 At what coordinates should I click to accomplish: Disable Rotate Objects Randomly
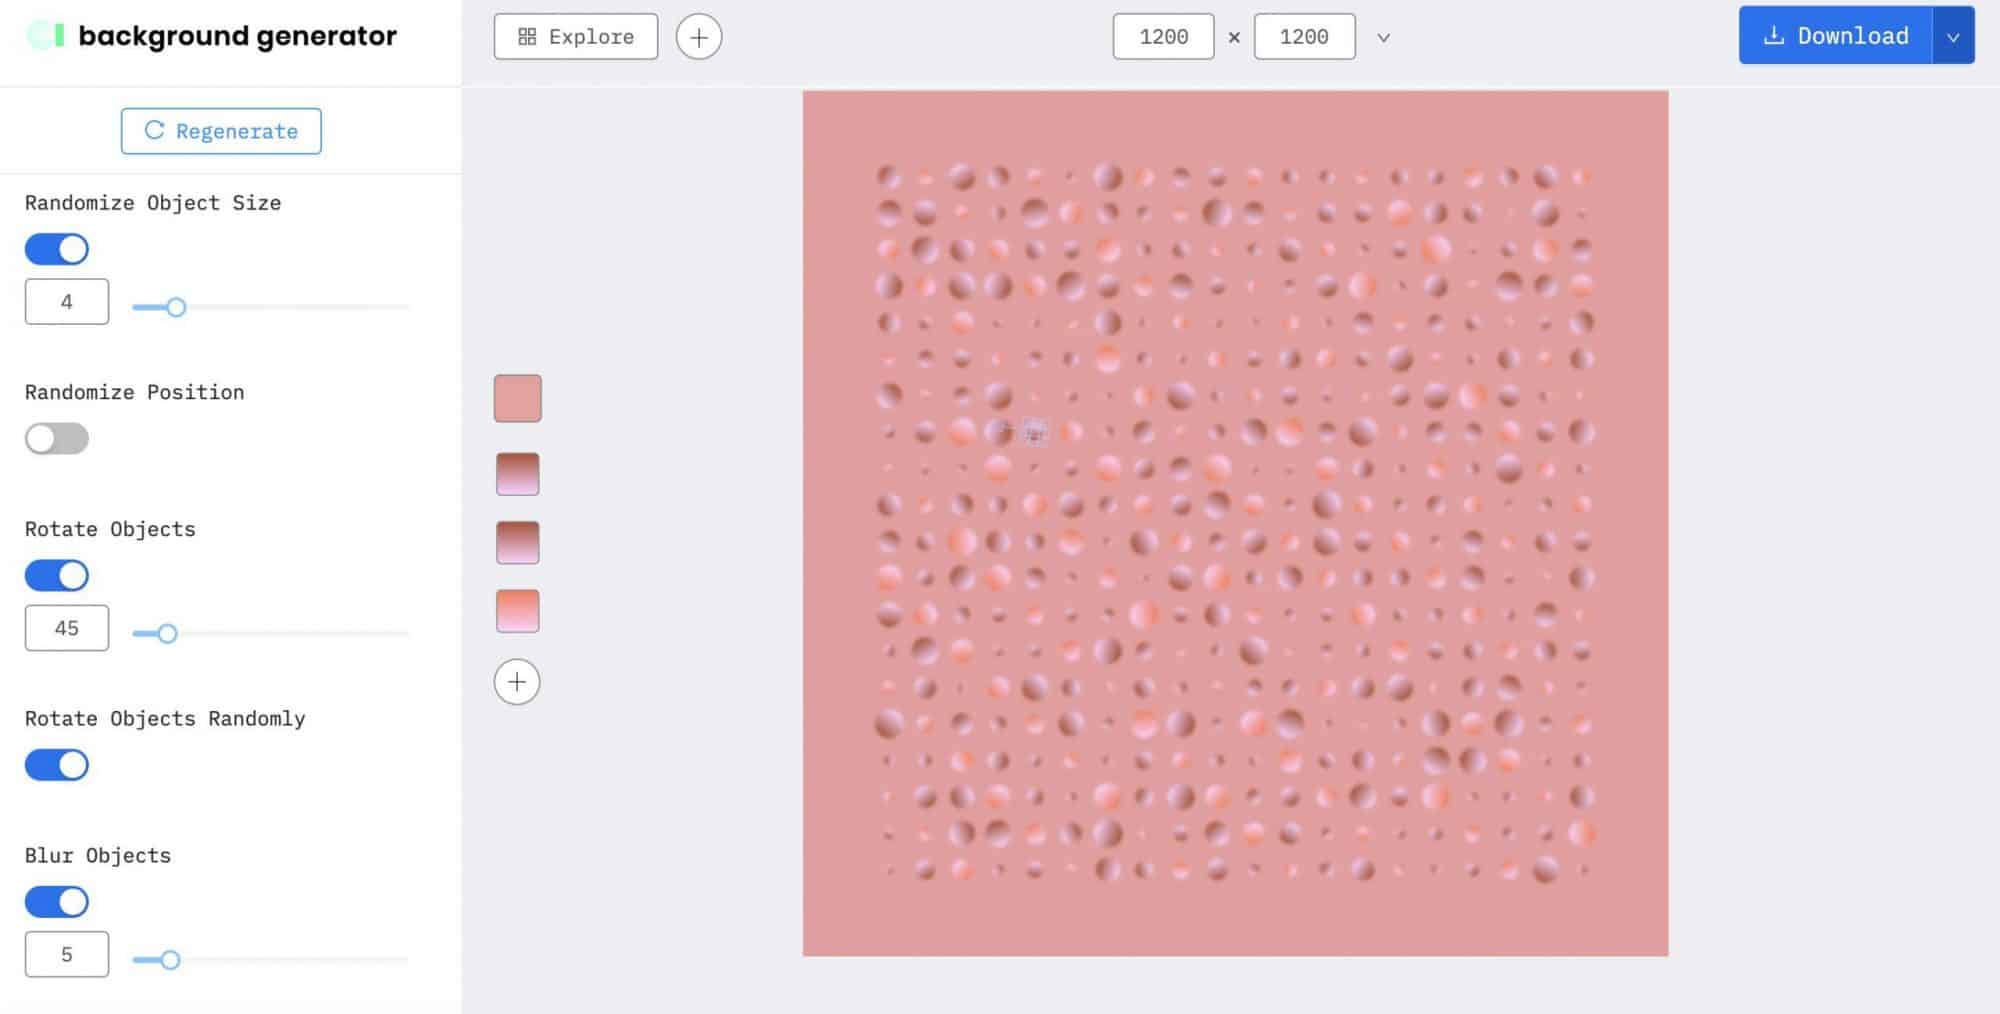click(x=56, y=765)
